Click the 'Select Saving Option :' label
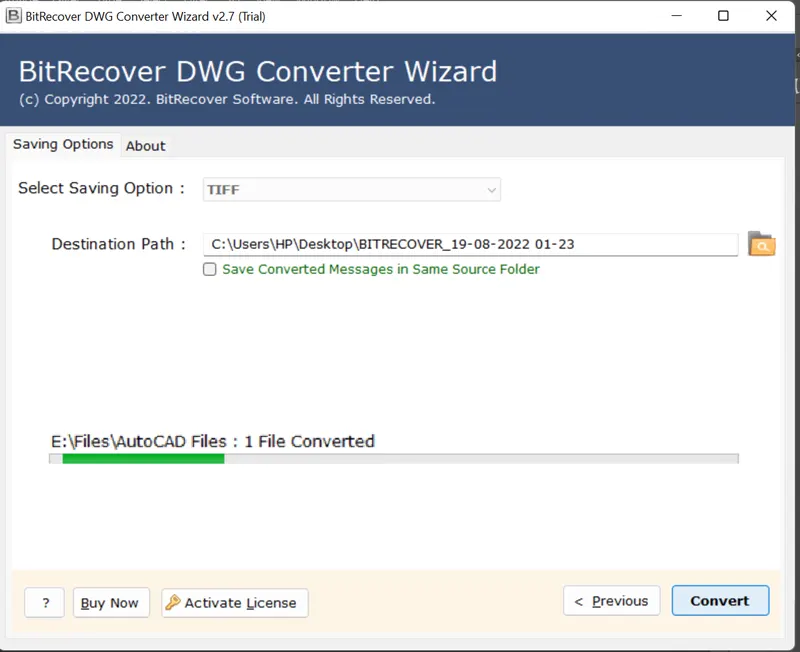This screenshot has height=652, width=800. (102, 188)
